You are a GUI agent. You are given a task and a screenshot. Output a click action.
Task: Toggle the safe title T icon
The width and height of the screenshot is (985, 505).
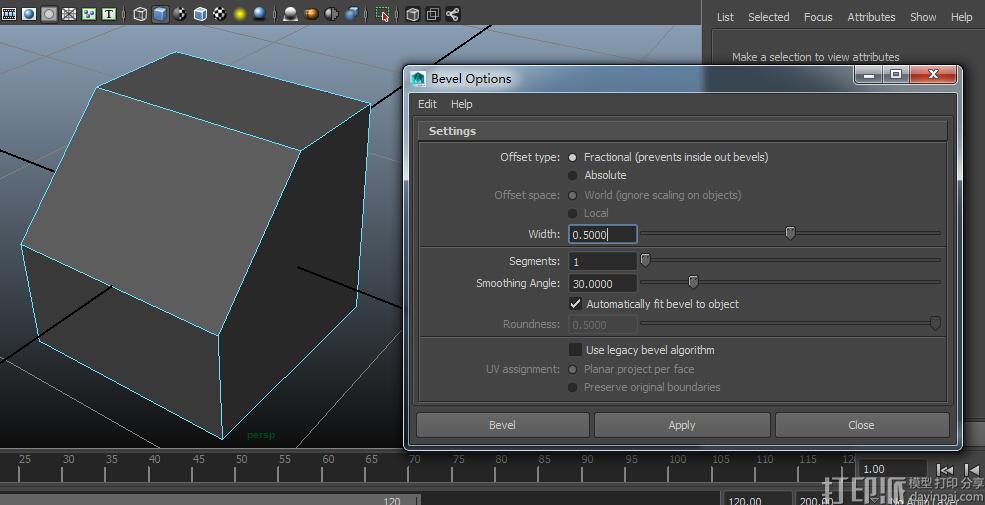click(109, 14)
